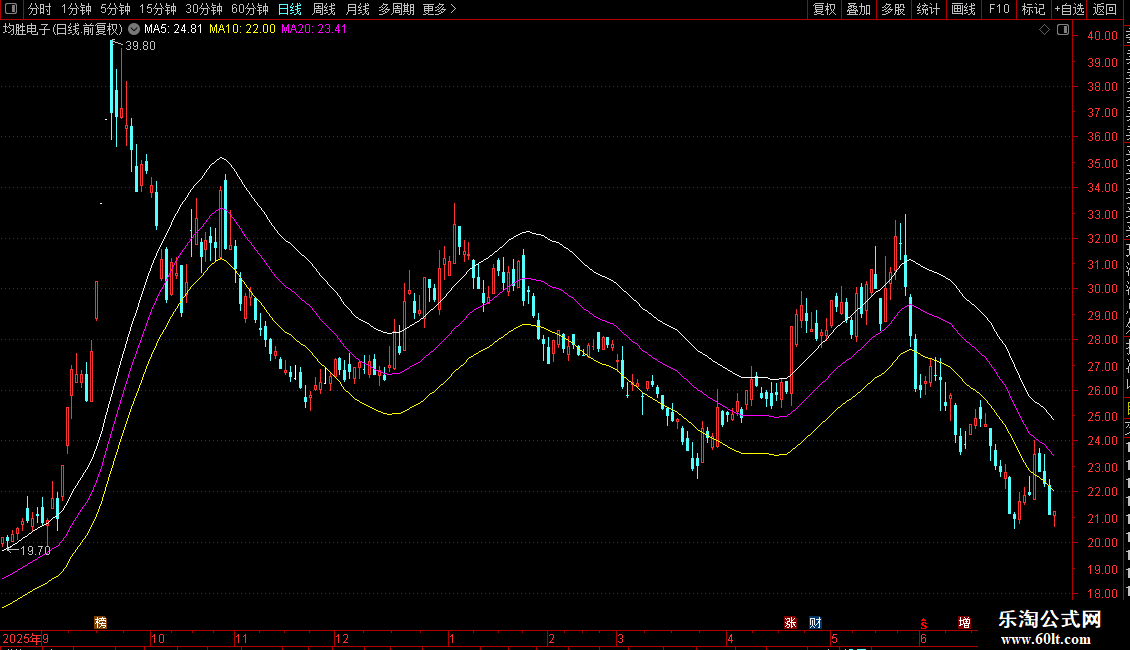Click the 25.00 price axis label
The image size is (1130, 650).
click(x=1103, y=417)
